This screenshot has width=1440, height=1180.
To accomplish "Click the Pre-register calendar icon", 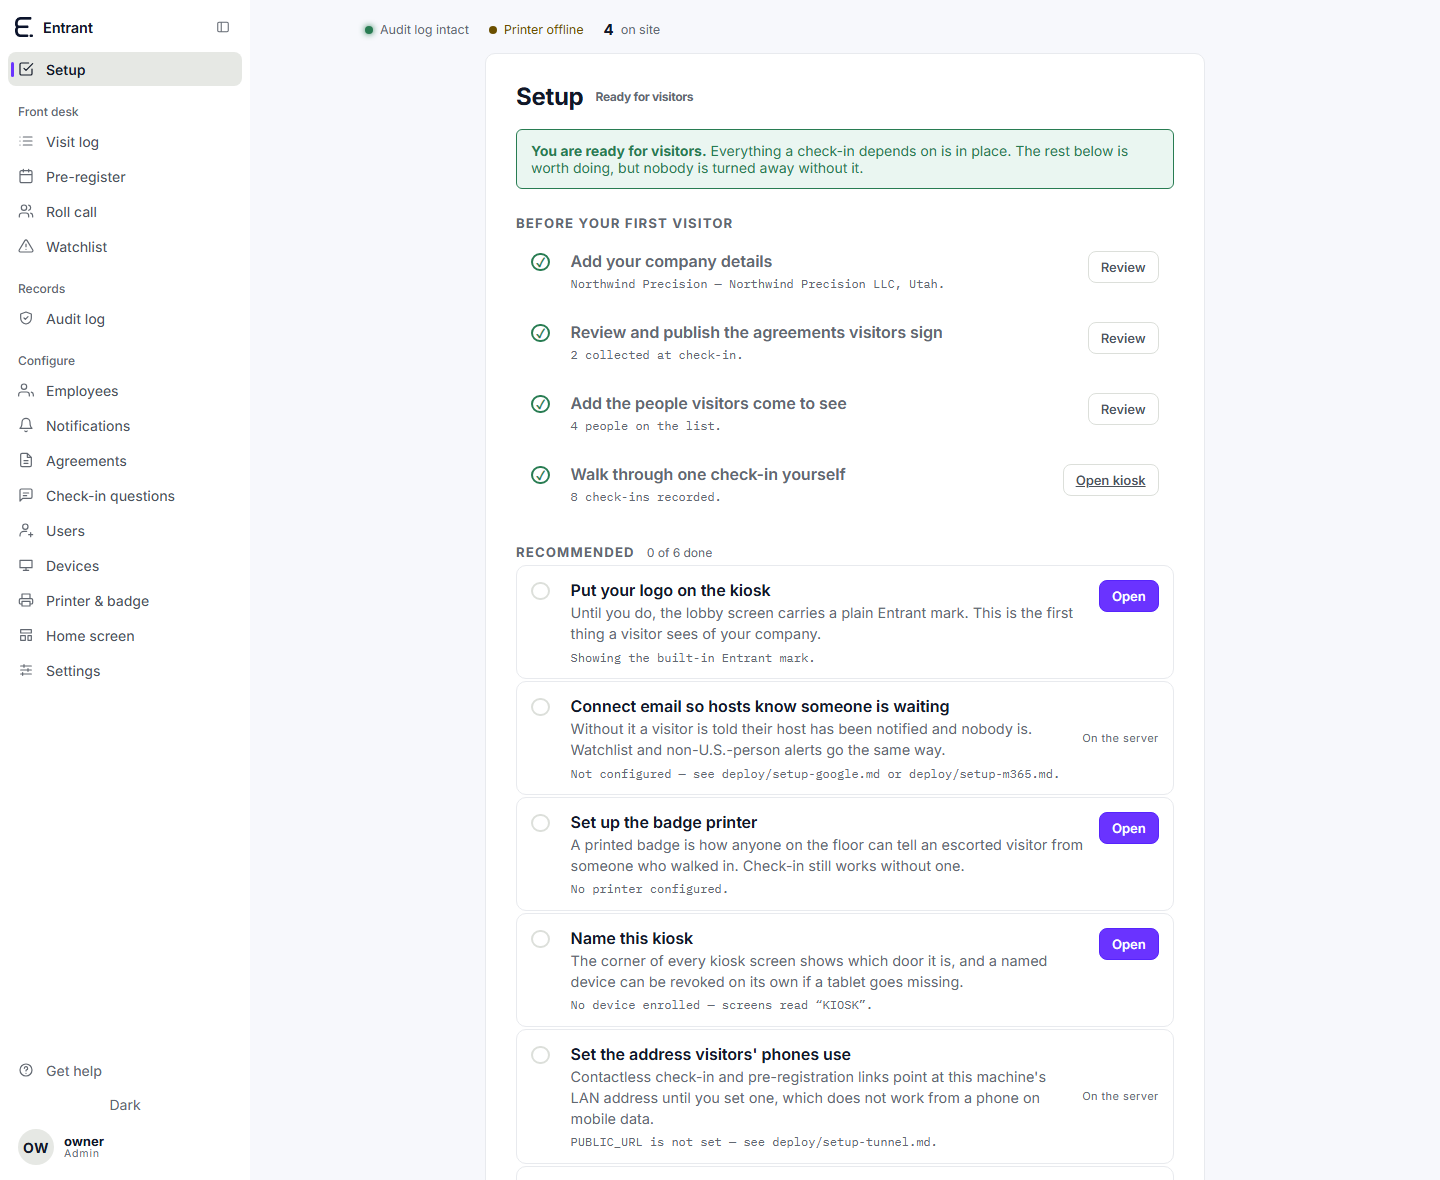I will (x=26, y=177).
